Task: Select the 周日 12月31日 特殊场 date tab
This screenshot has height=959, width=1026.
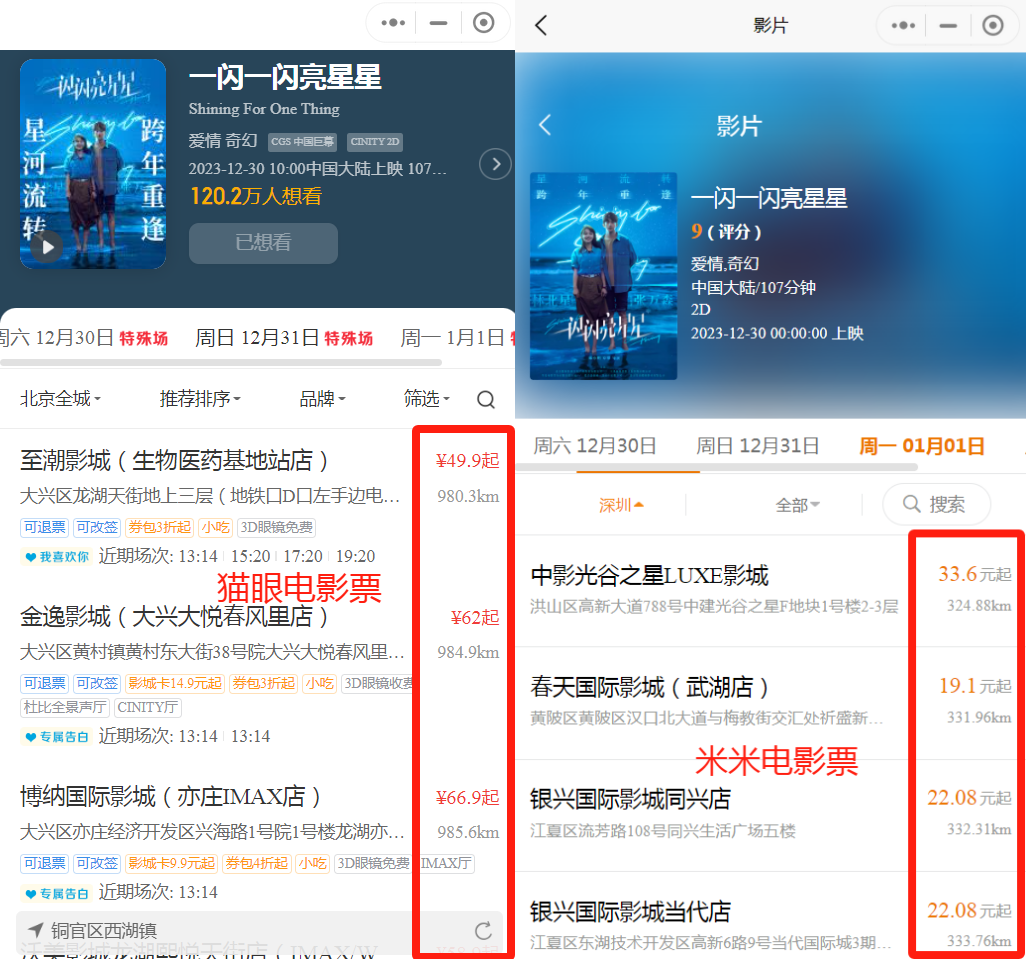Action: point(284,338)
